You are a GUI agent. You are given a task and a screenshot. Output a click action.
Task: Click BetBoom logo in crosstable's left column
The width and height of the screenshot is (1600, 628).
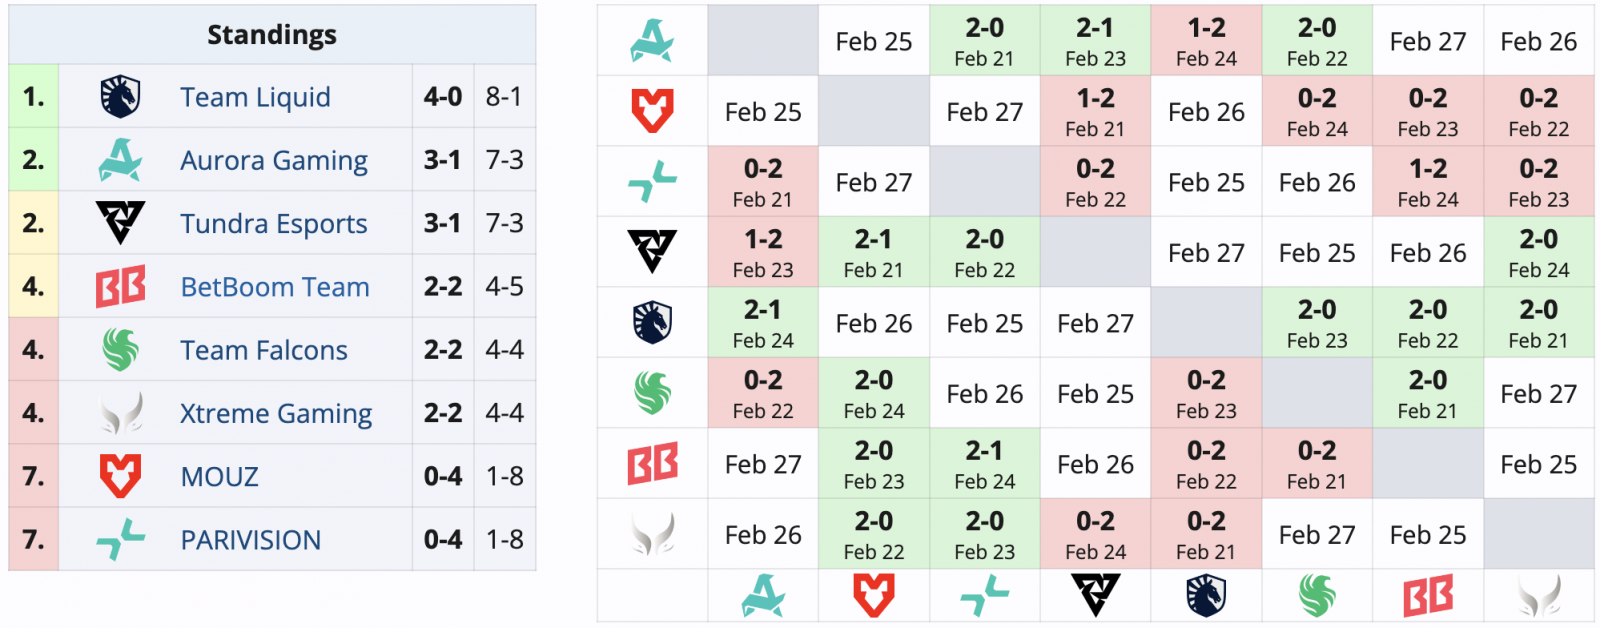tap(652, 465)
